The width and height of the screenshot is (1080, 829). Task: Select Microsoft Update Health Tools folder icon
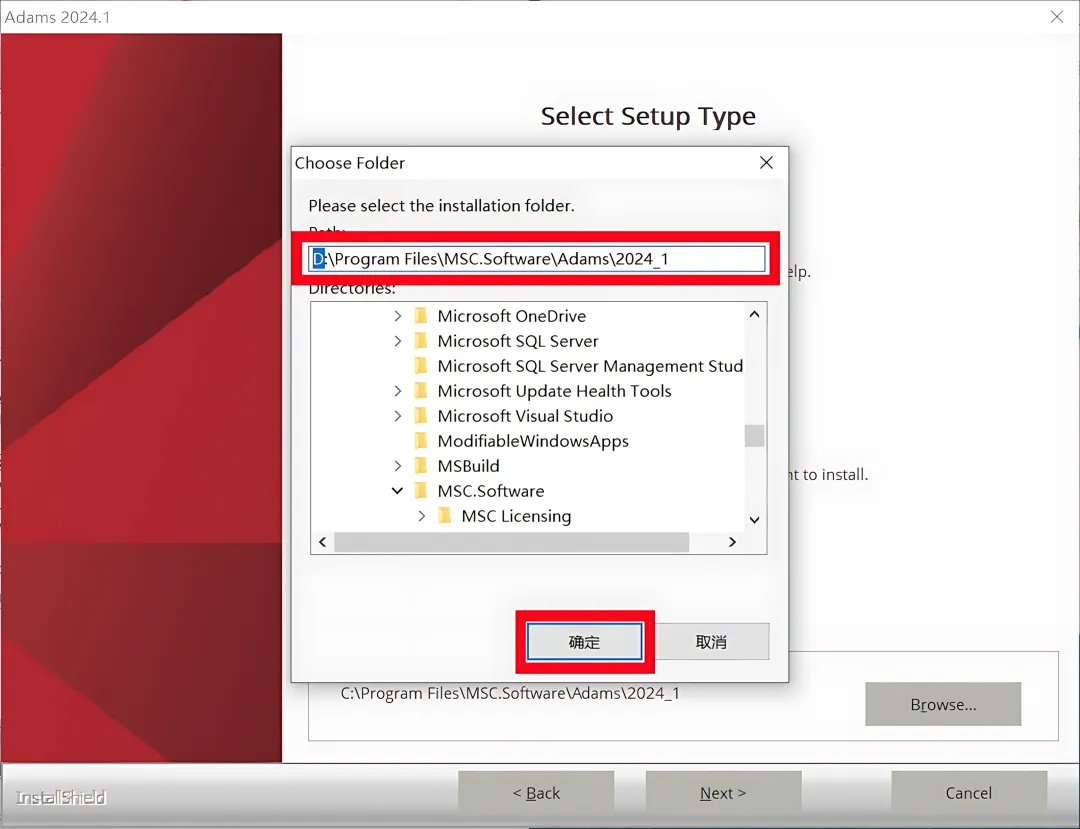click(x=421, y=391)
